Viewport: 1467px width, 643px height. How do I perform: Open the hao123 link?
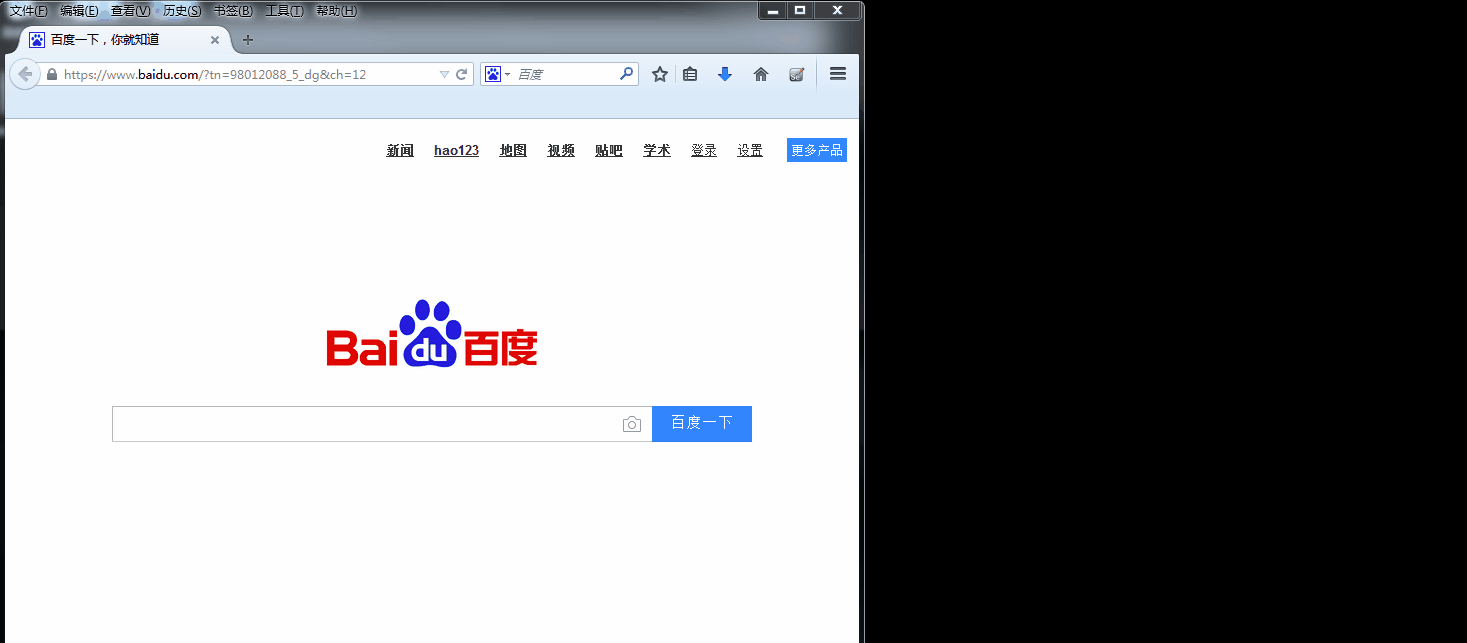coord(456,151)
